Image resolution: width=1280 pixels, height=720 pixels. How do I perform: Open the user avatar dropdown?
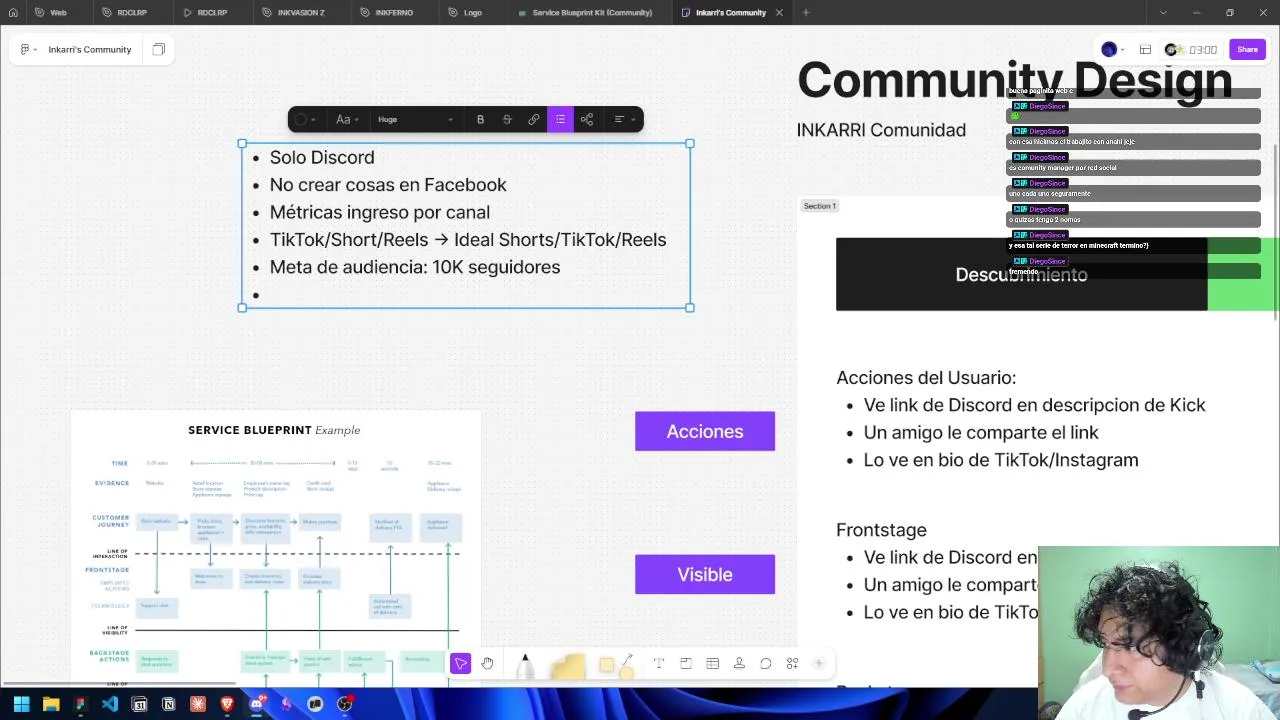[x=1112, y=49]
